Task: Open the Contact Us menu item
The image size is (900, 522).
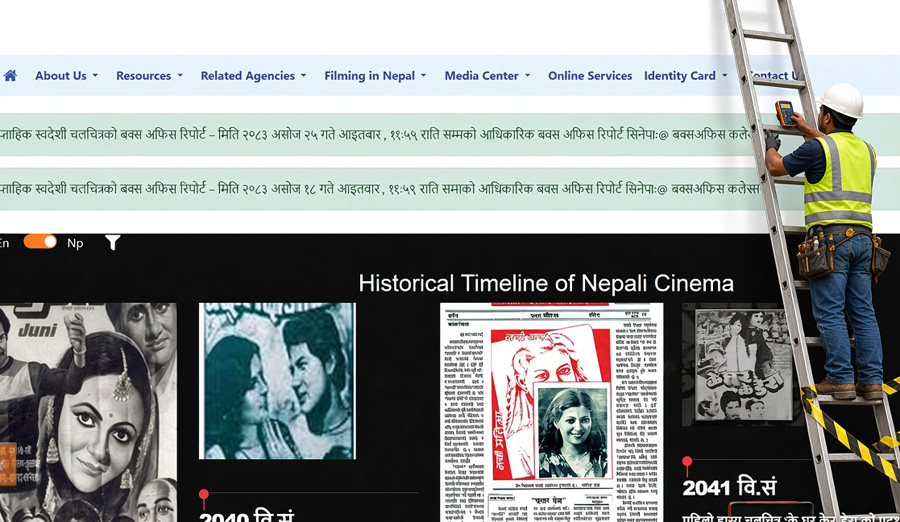Action: (x=774, y=76)
